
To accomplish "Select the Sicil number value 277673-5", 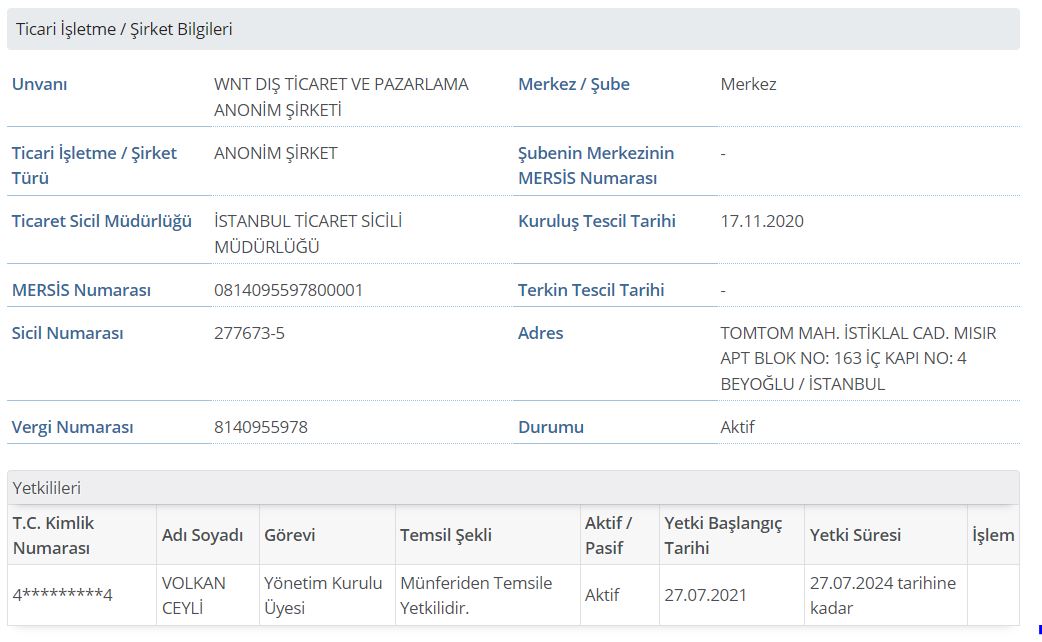I will [x=249, y=333].
